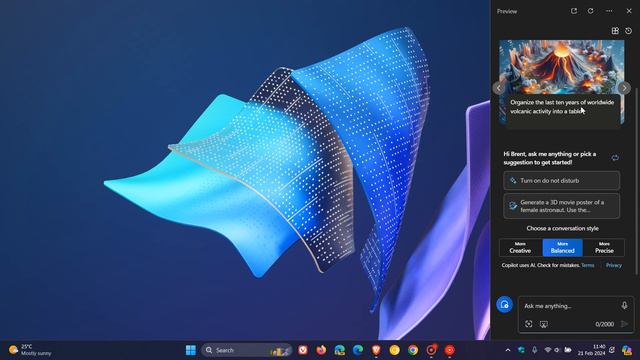This screenshot has height=360, width=640.
Task: Open Microsoft Edge from the taskbar
Action: pyautogui.click(x=358, y=350)
